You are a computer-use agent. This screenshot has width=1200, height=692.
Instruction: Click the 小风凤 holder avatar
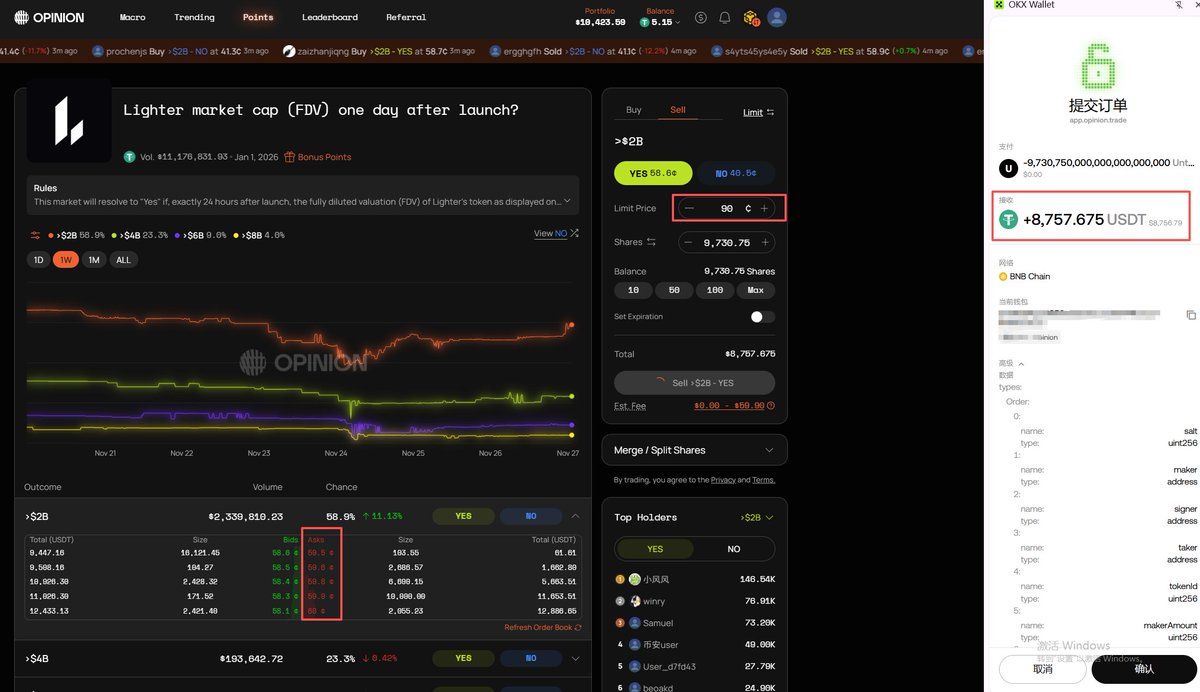[x=635, y=579]
